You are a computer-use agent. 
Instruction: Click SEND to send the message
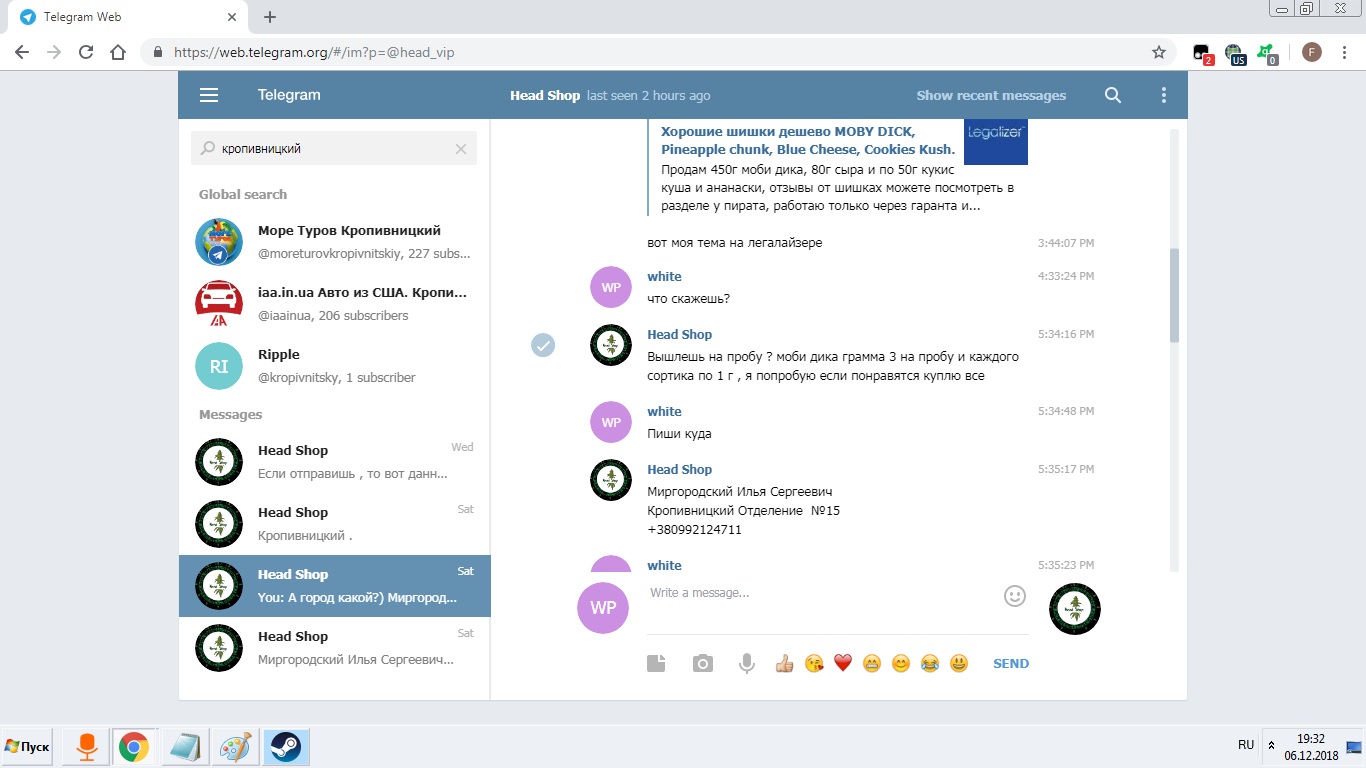pos(1011,663)
